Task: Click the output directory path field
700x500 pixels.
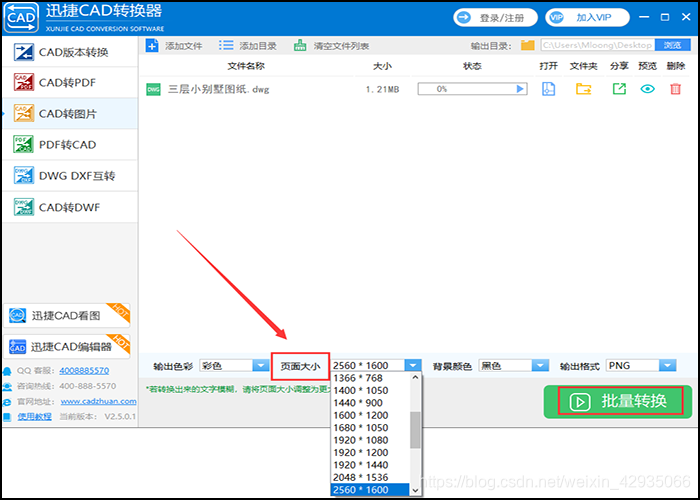Action: pyautogui.click(x=598, y=45)
